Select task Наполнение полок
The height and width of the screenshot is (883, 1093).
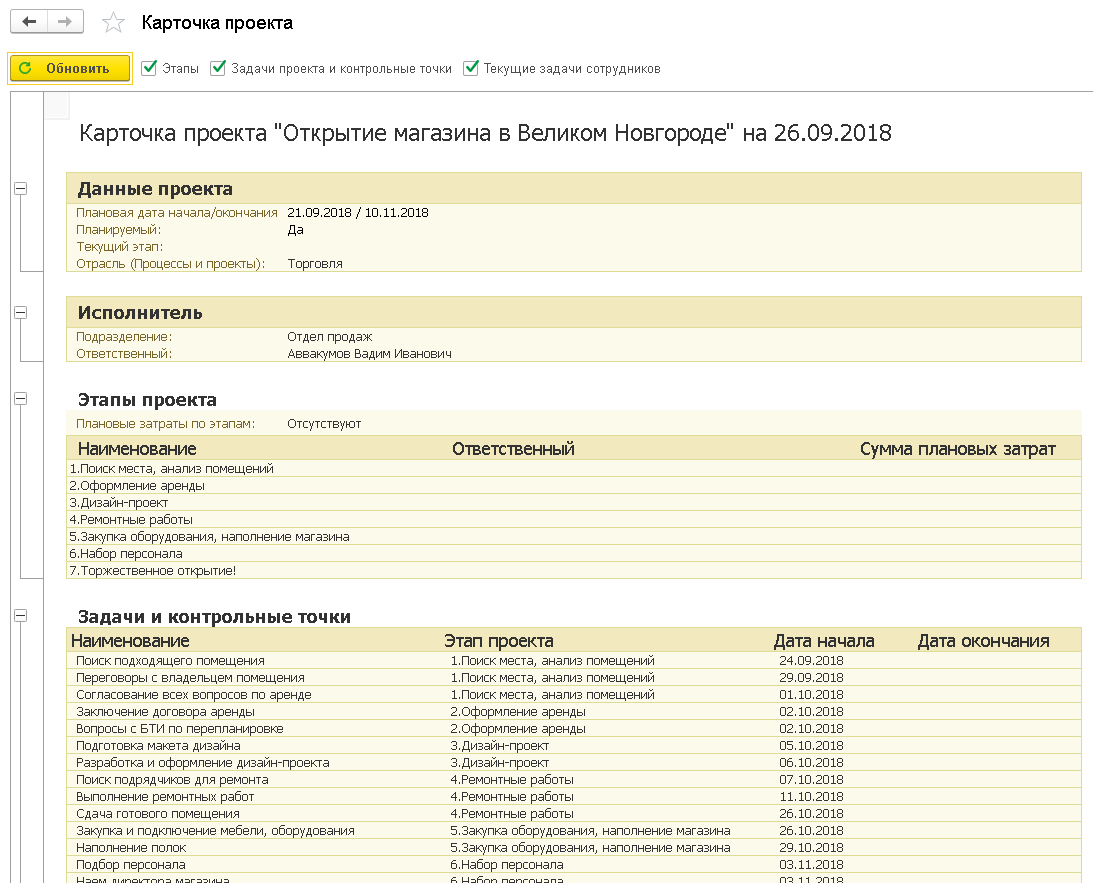point(131,847)
